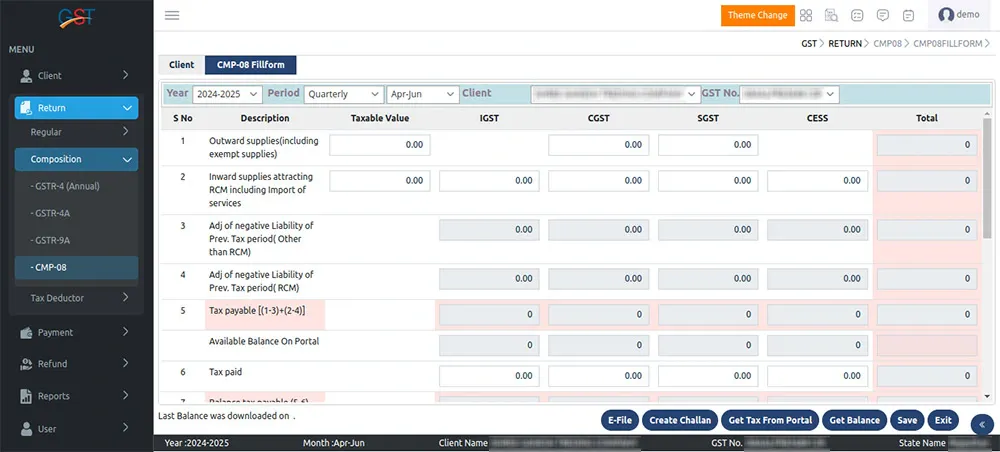Click the Client person icon in sidebar
The width and height of the screenshot is (1000, 452).
click(26, 76)
